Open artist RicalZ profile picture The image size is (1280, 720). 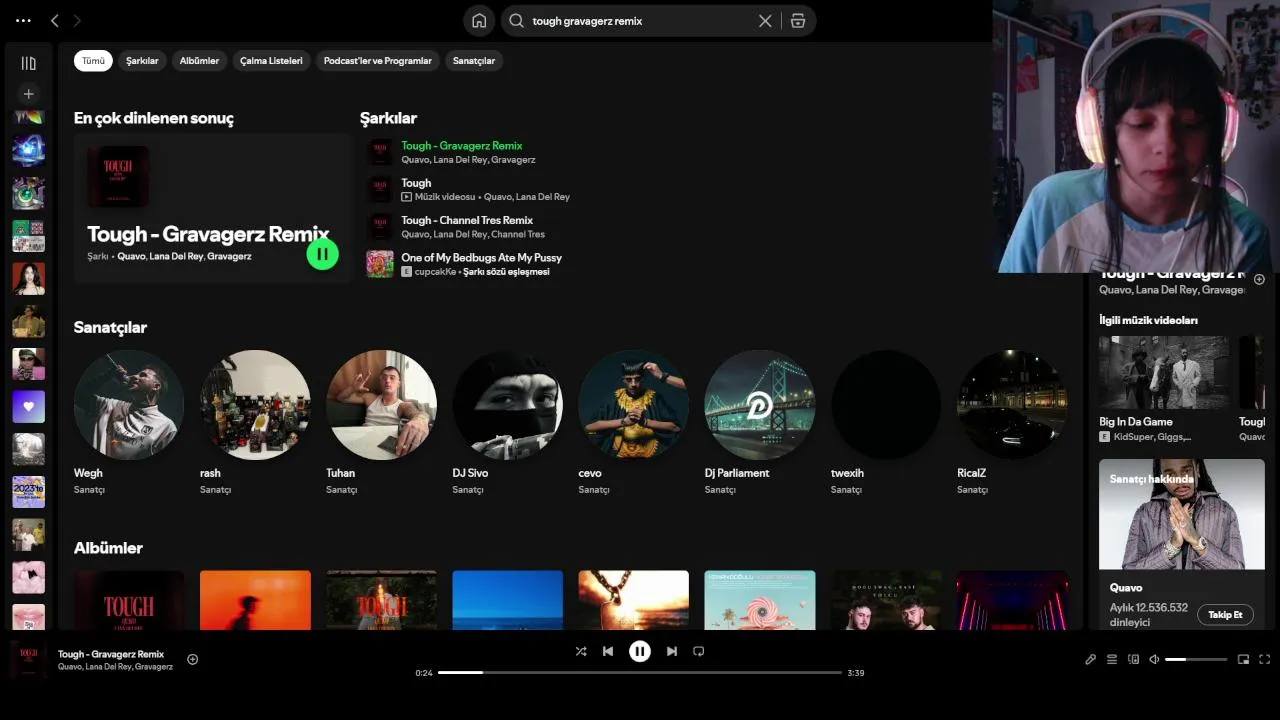point(1012,405)
